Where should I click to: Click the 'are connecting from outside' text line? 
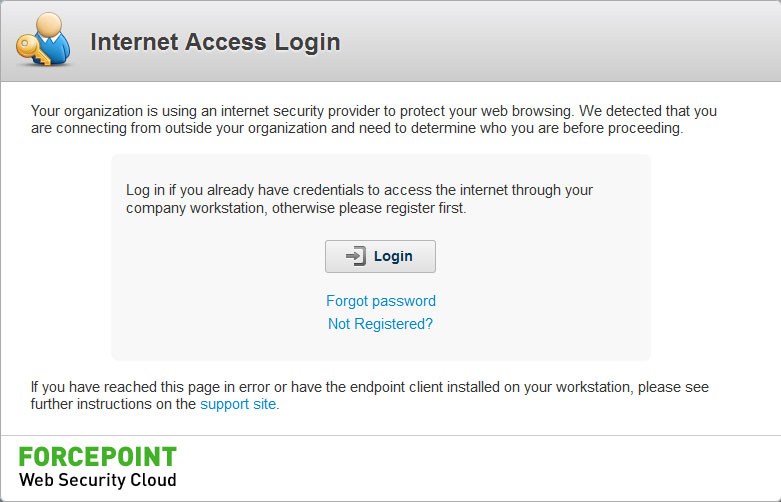click(x=357, y=128)
